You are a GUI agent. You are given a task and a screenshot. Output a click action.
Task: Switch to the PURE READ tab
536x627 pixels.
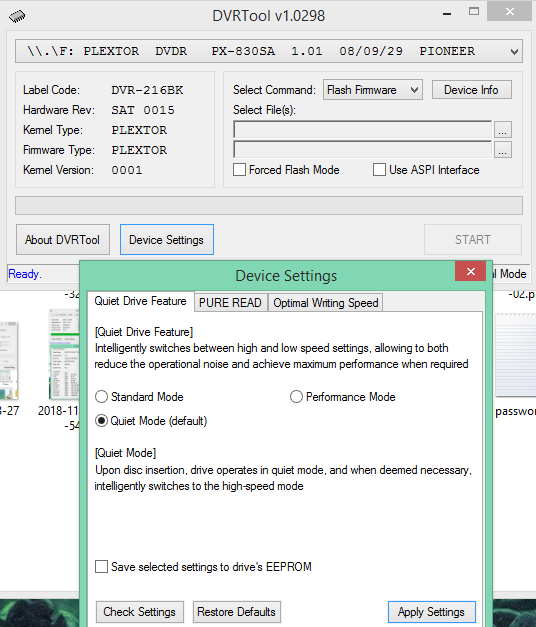tap(230, 303)
